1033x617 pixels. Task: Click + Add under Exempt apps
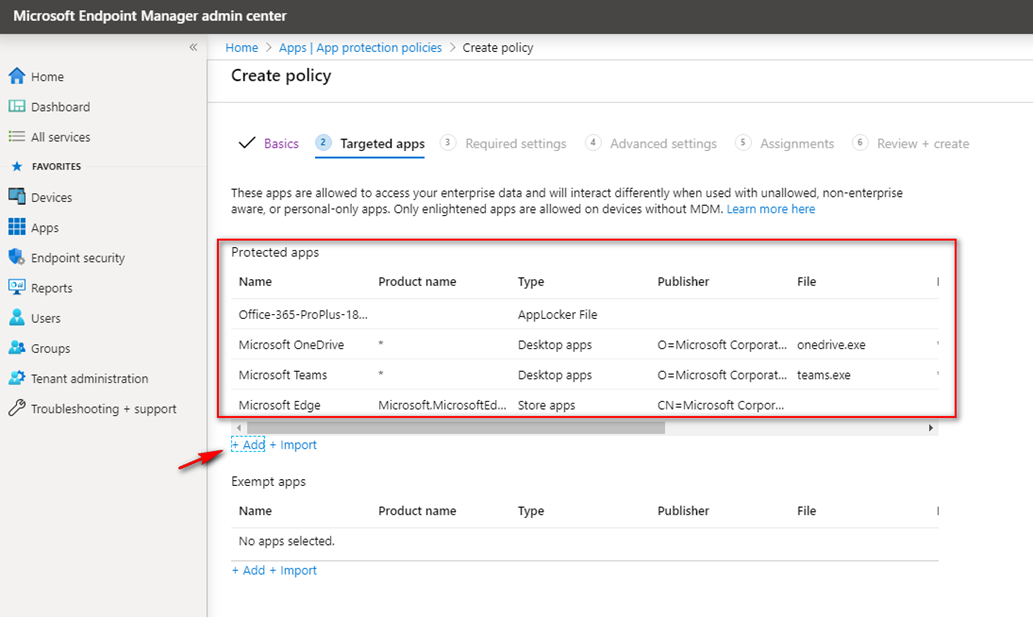pos(248,570)
